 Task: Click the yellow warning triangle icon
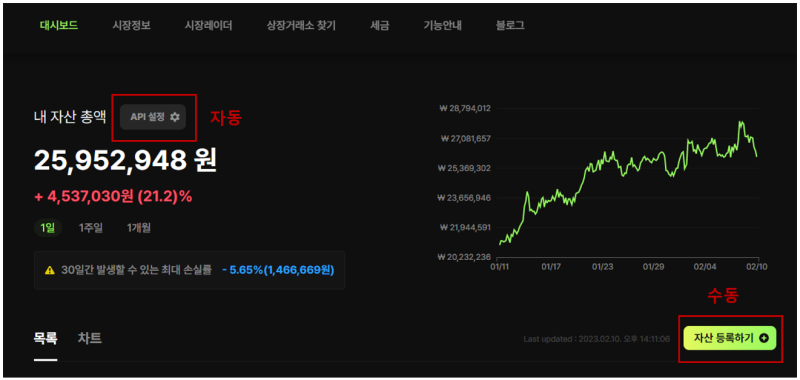coord(49,270)
